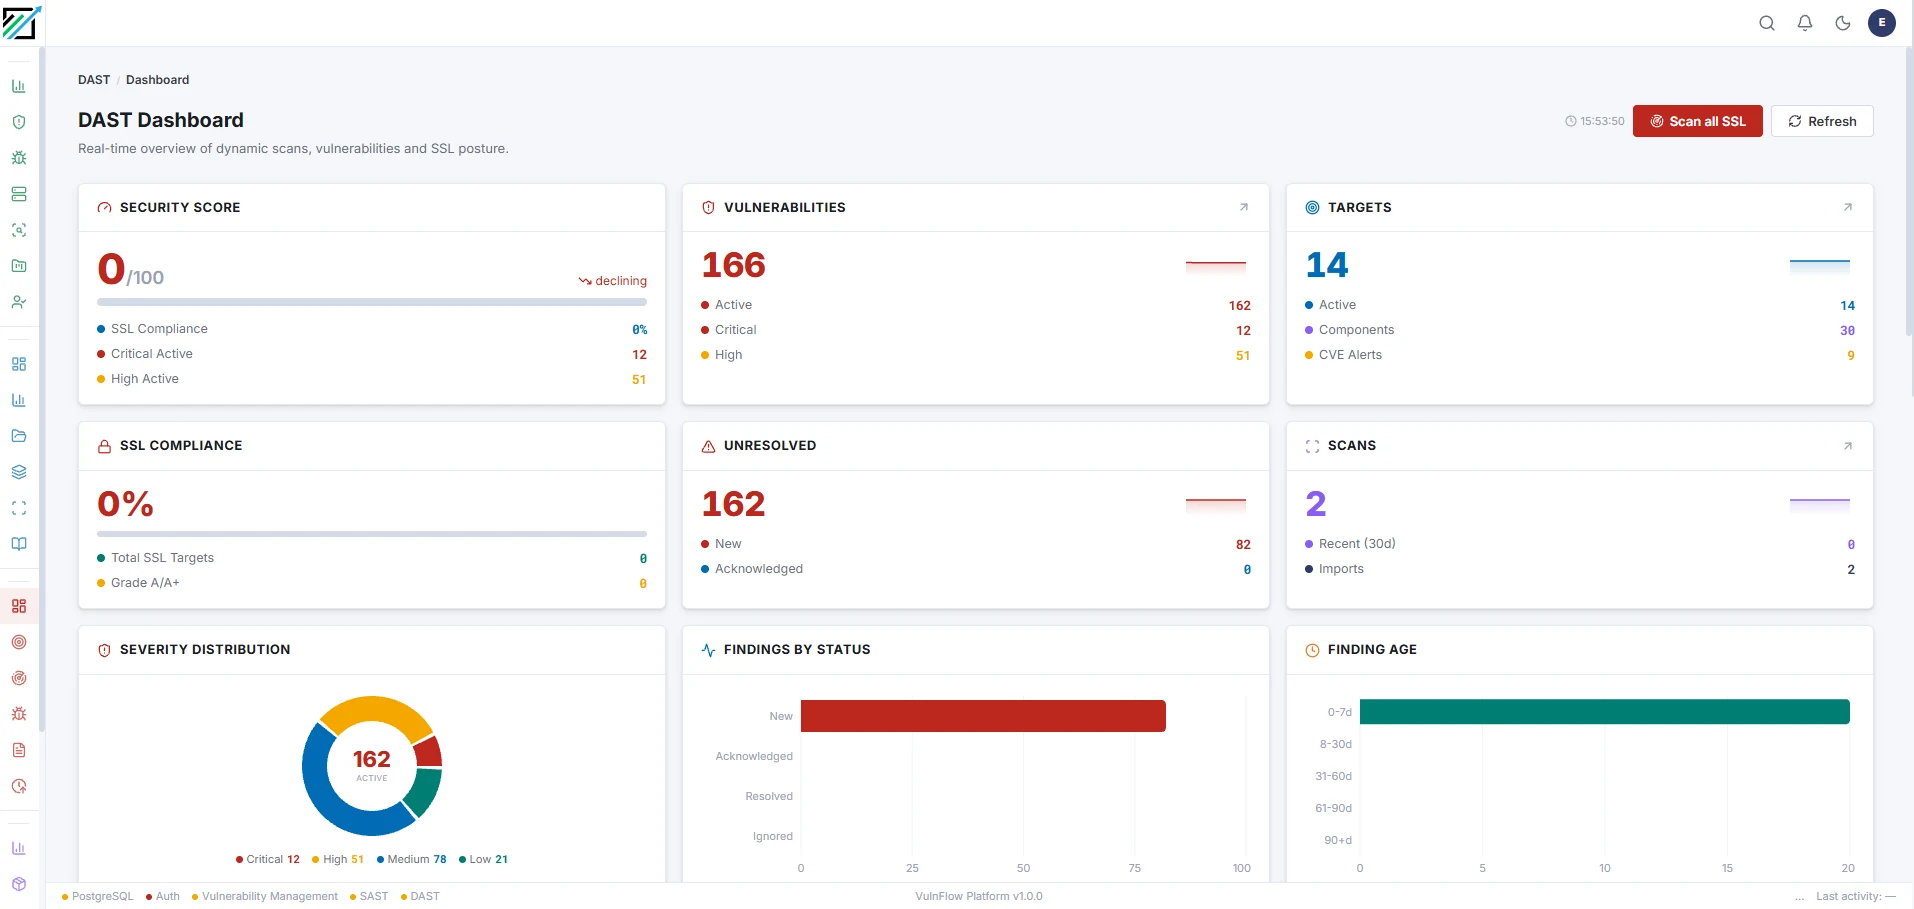Click the declining trend label in Security Score
Viewport: 1914px width, 909px height.
click(x=612, y=281)
